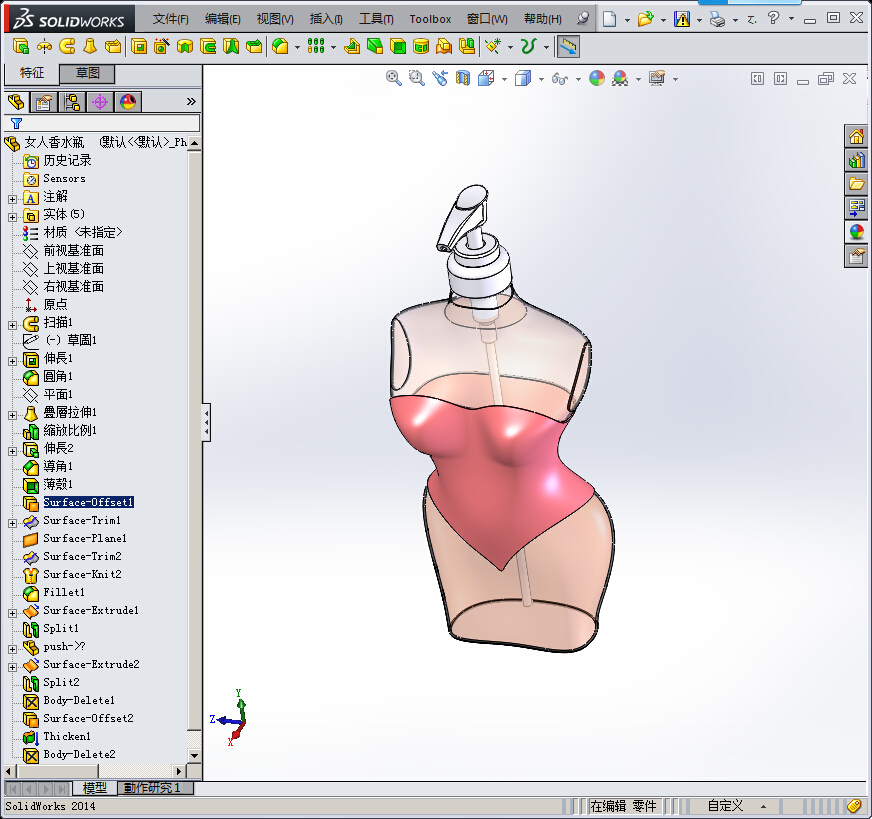Open SolidWorks Resources in task pane

click(x=856, y=136)
